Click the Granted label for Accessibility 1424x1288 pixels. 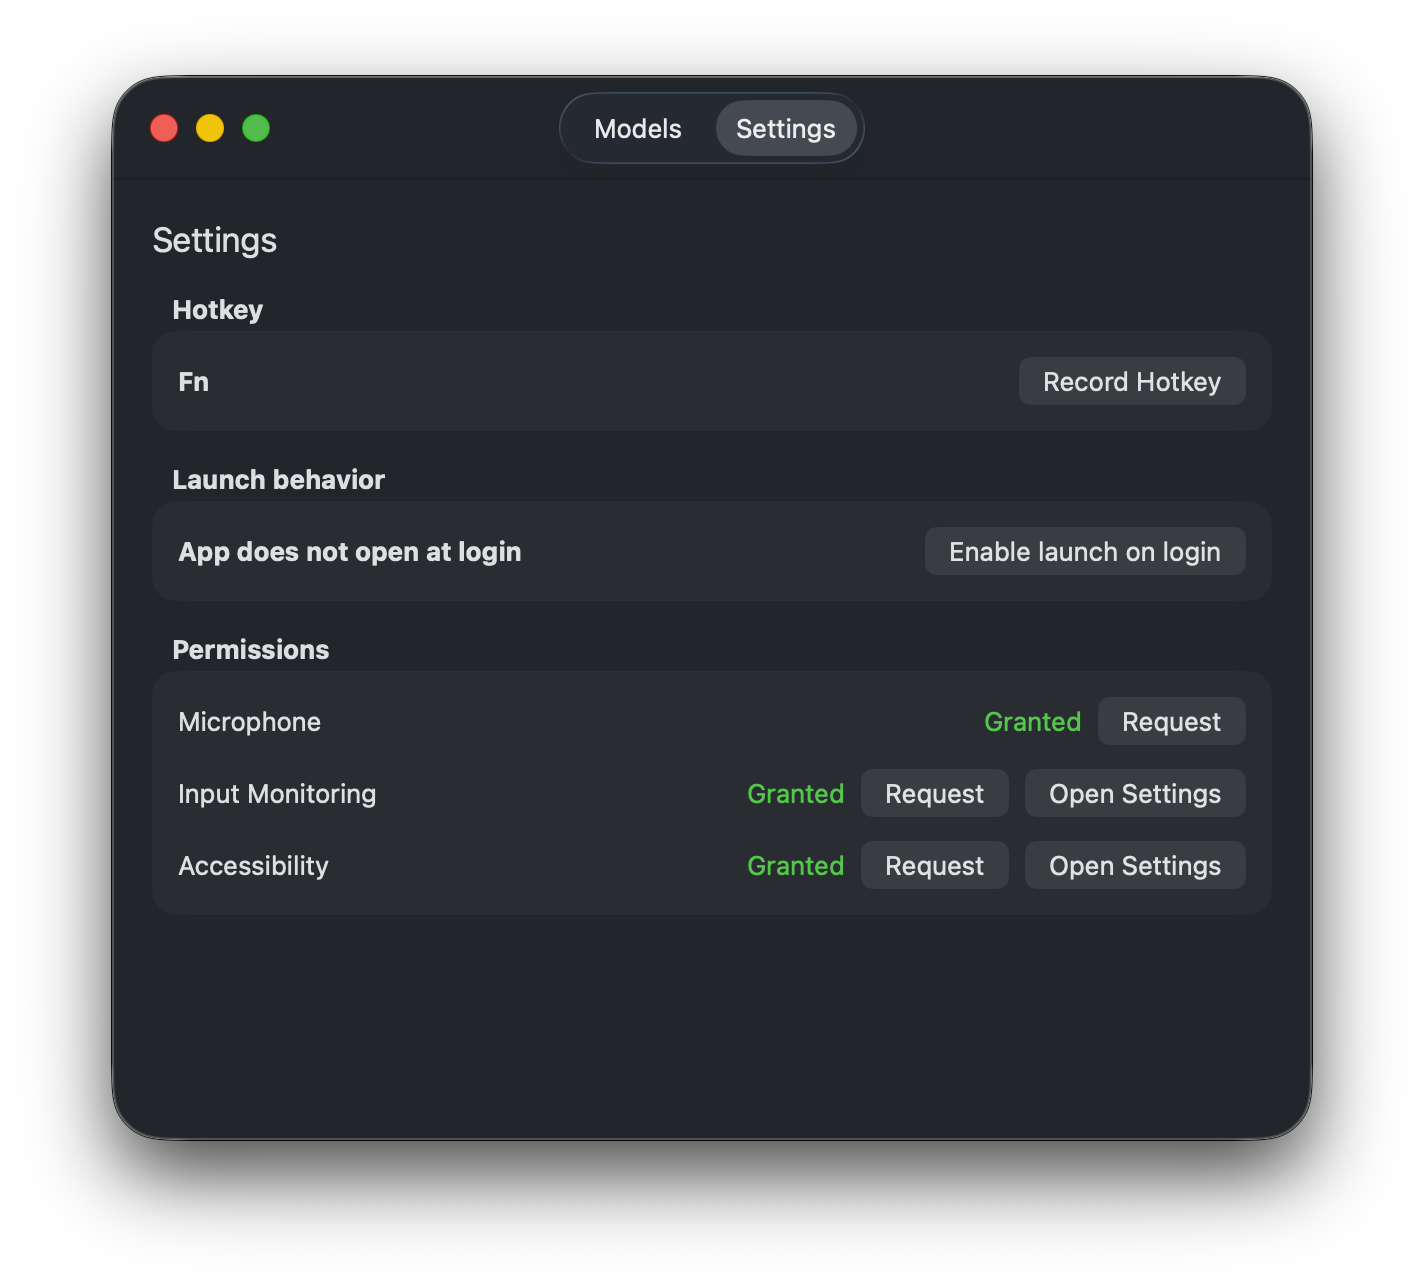795,865
